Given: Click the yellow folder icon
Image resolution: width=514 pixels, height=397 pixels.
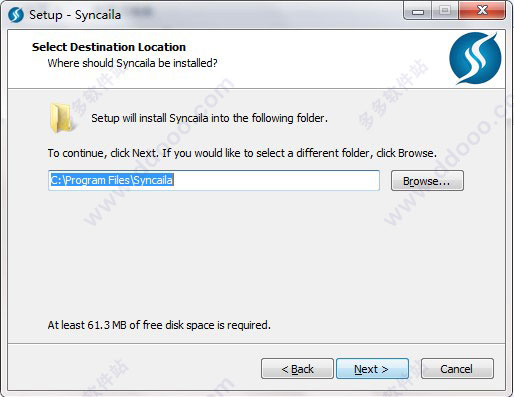Looking at the screenshot, I should [x=61, y=118].
